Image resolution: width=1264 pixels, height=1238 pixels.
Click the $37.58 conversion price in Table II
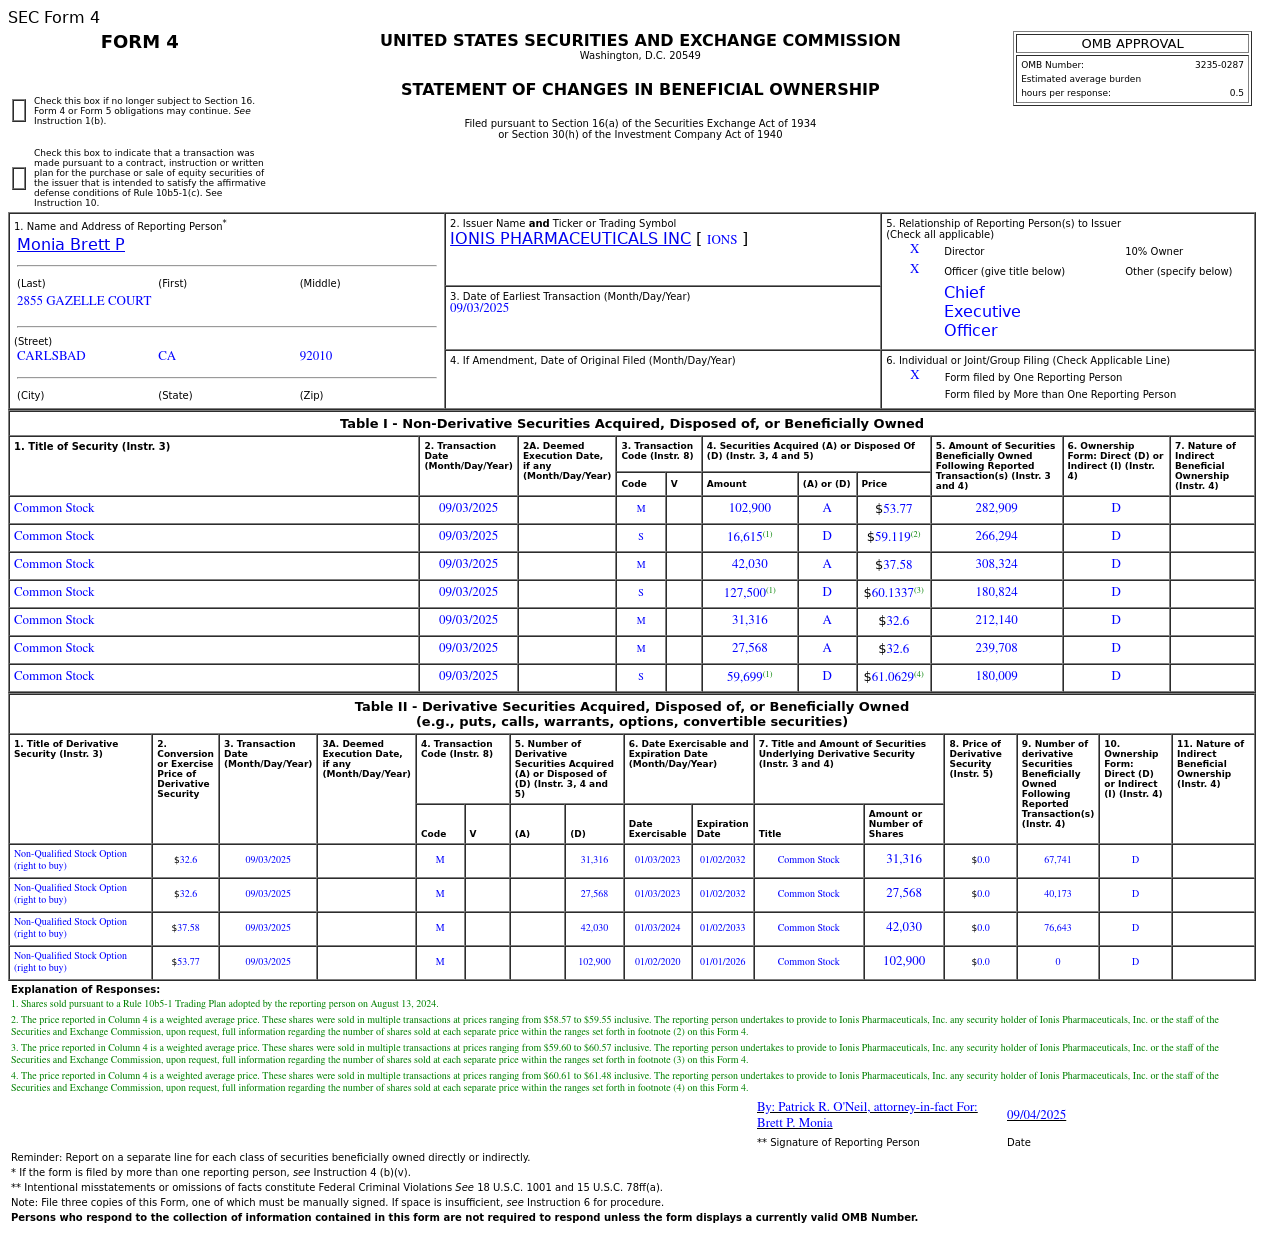pos(185,928)
